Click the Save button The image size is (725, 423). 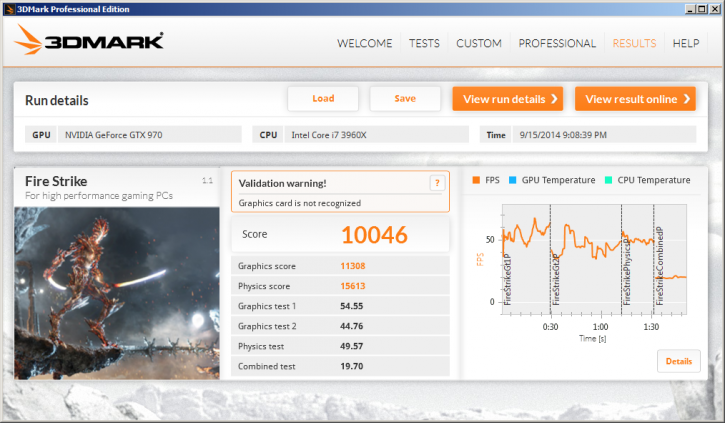pos(405,98)
